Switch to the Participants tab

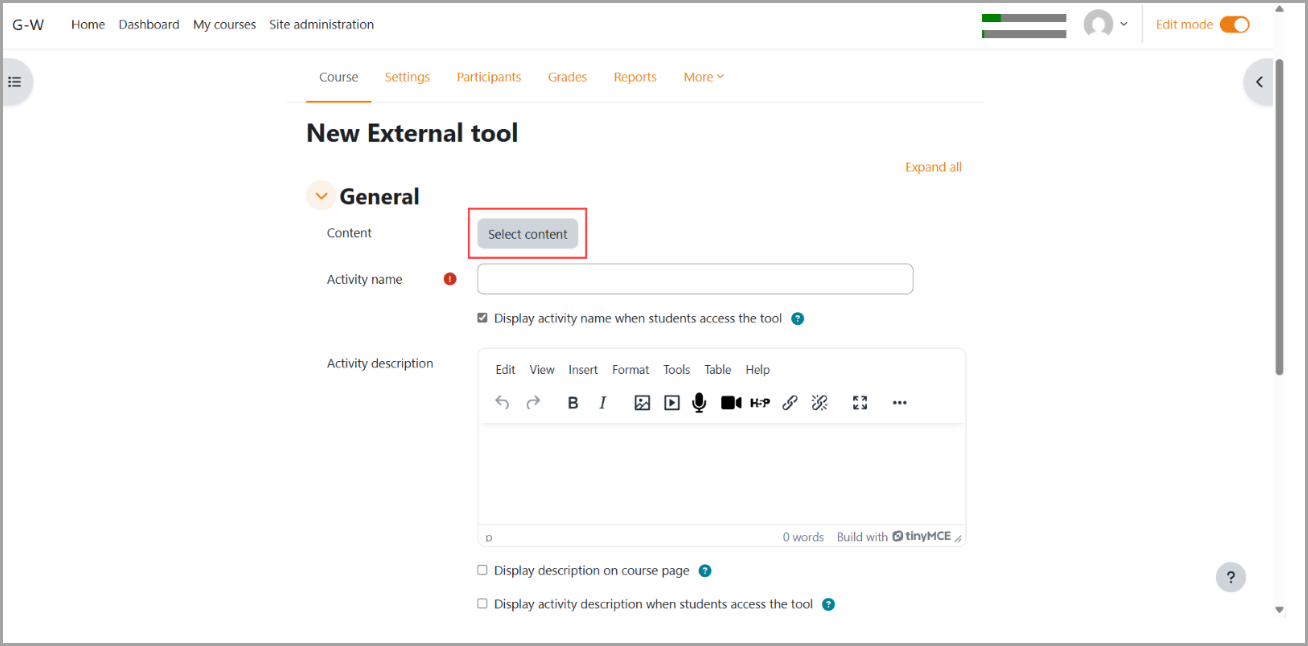click(x=488, y=77)
